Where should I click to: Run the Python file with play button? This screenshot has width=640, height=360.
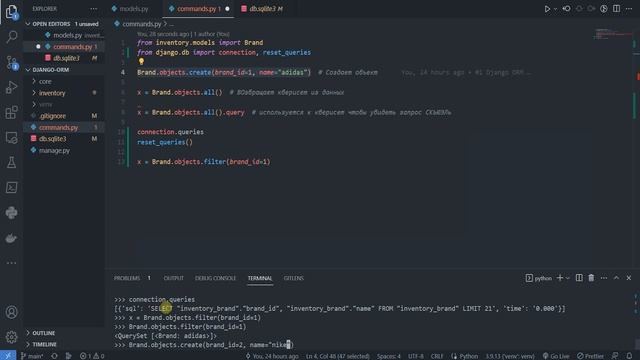coord(547,9)
